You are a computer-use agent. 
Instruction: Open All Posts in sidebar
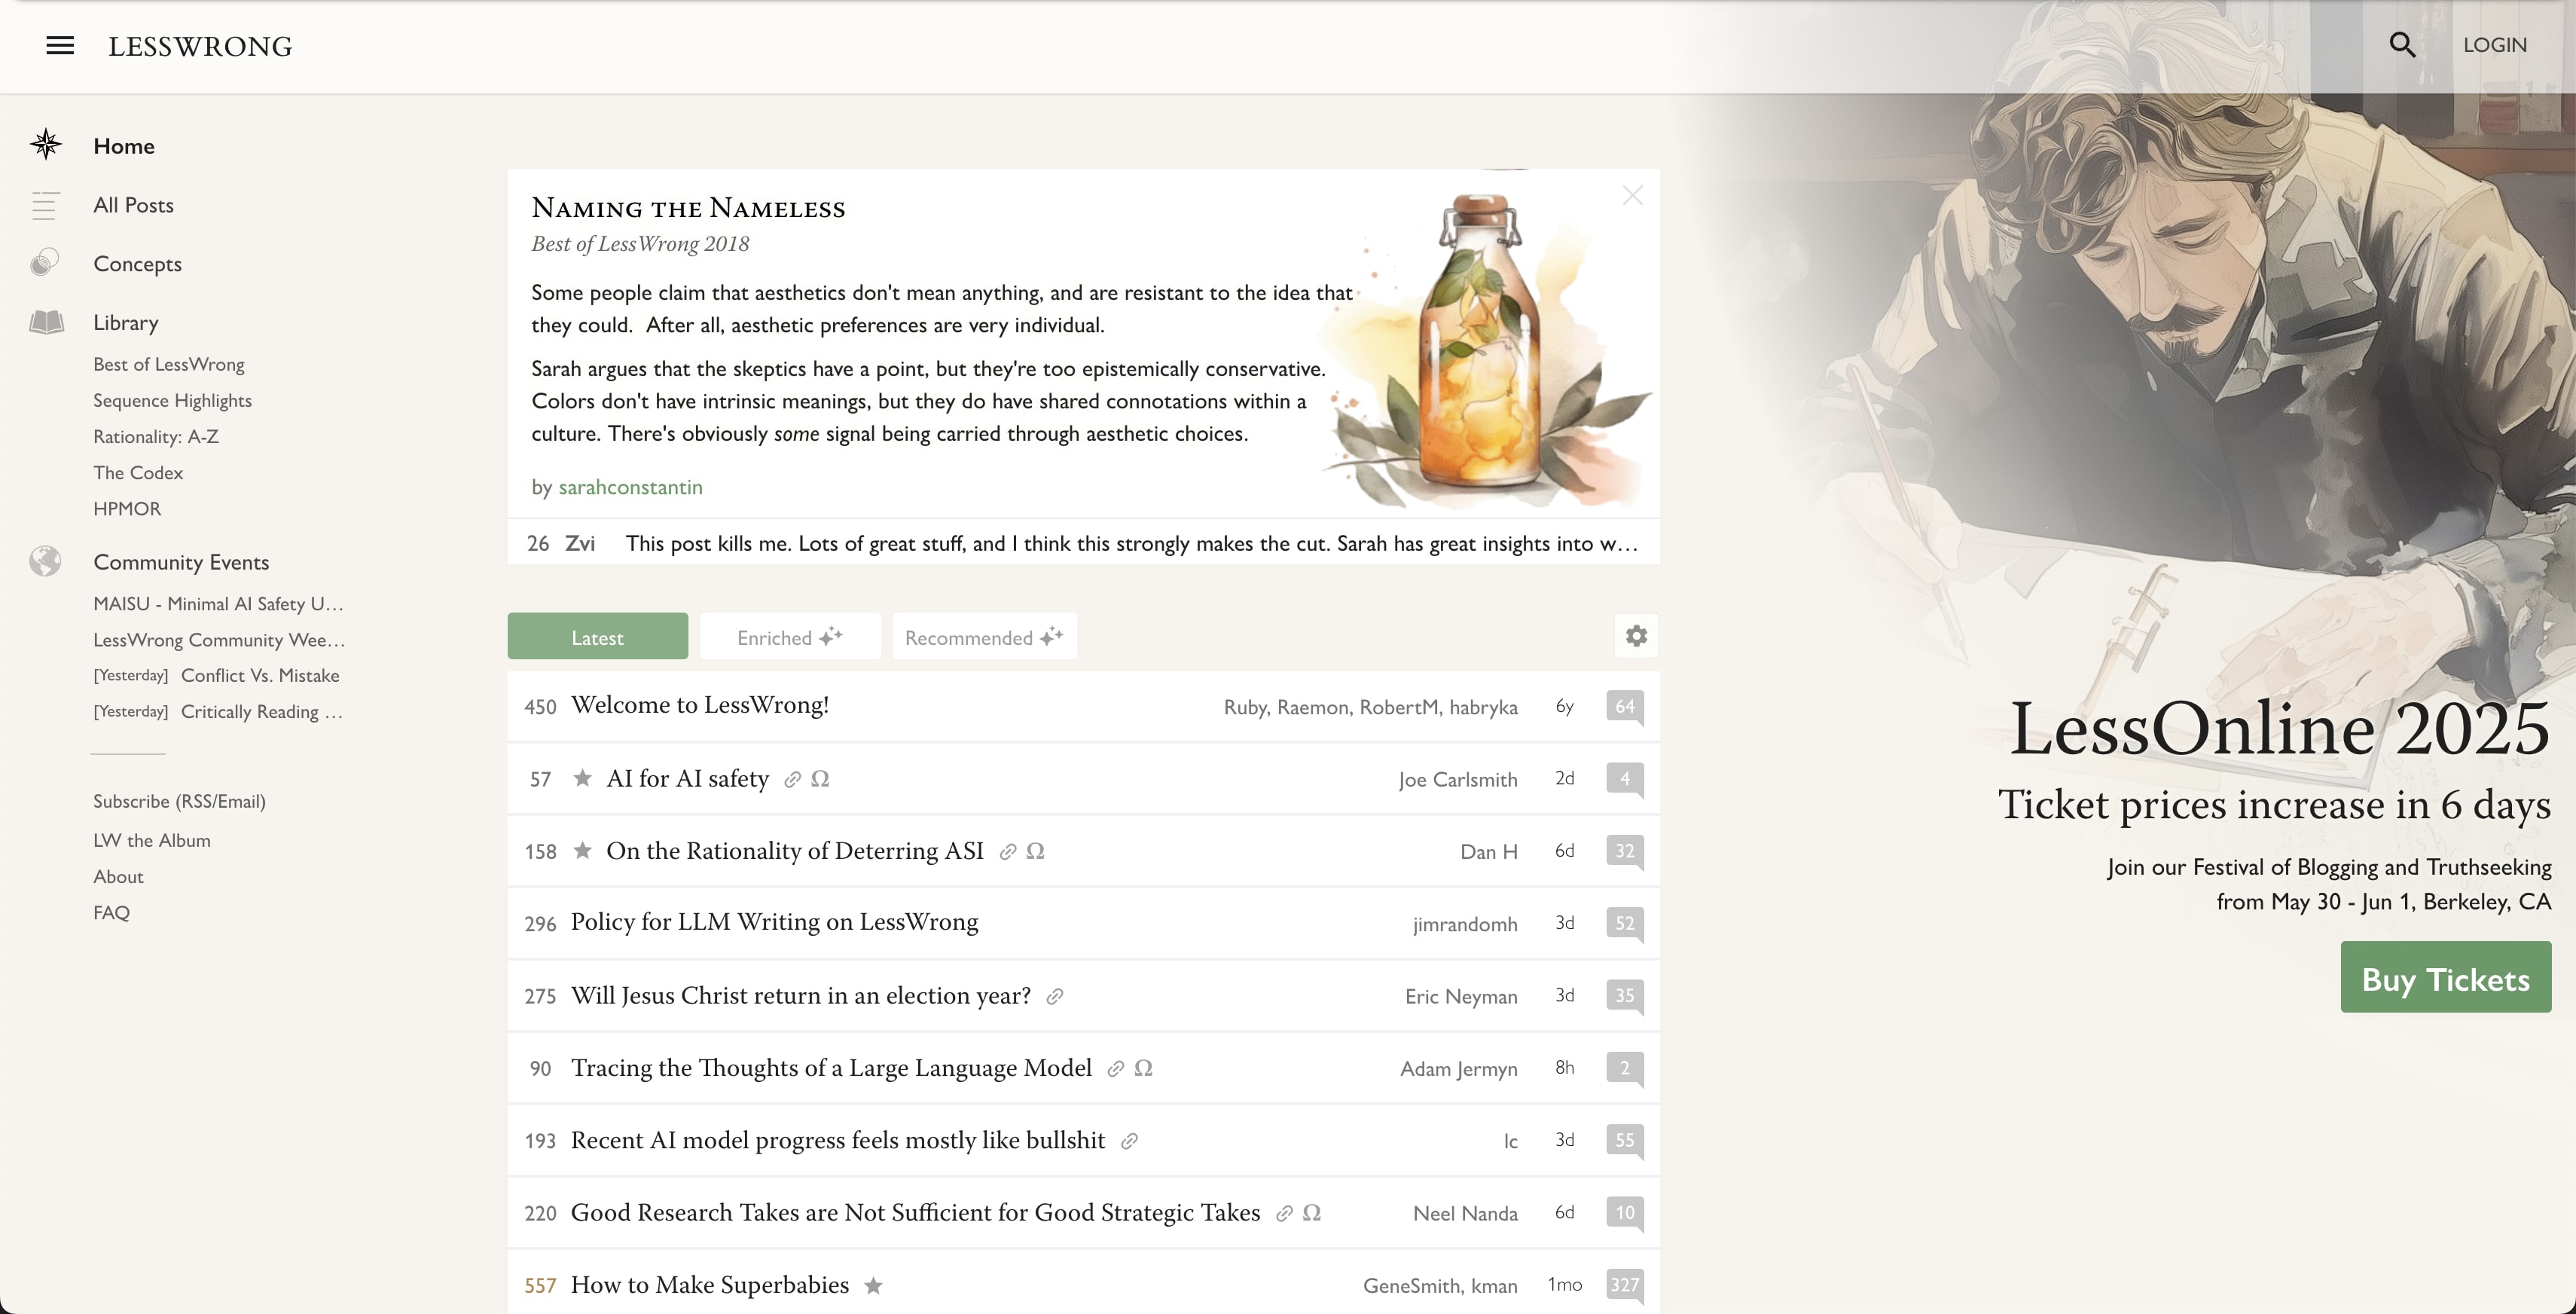click(x=133, y=205)
